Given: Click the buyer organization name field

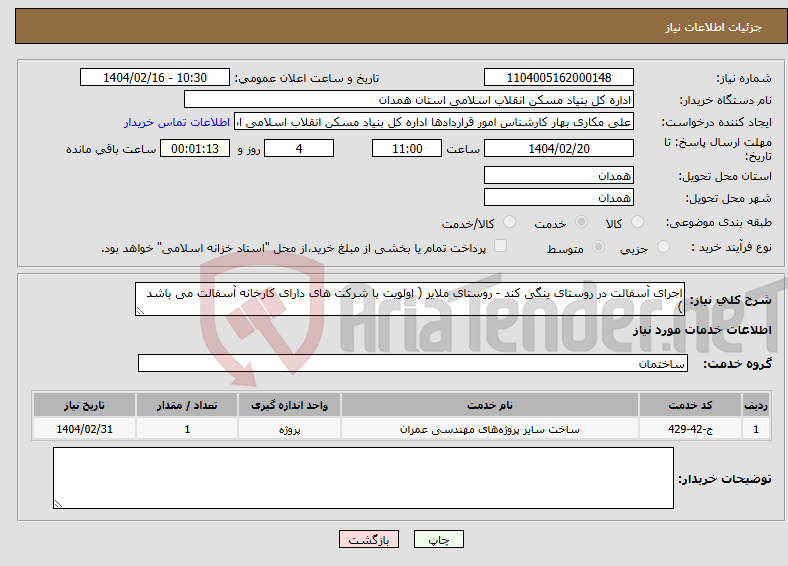Looking at the screenshot, I should 409,100.
